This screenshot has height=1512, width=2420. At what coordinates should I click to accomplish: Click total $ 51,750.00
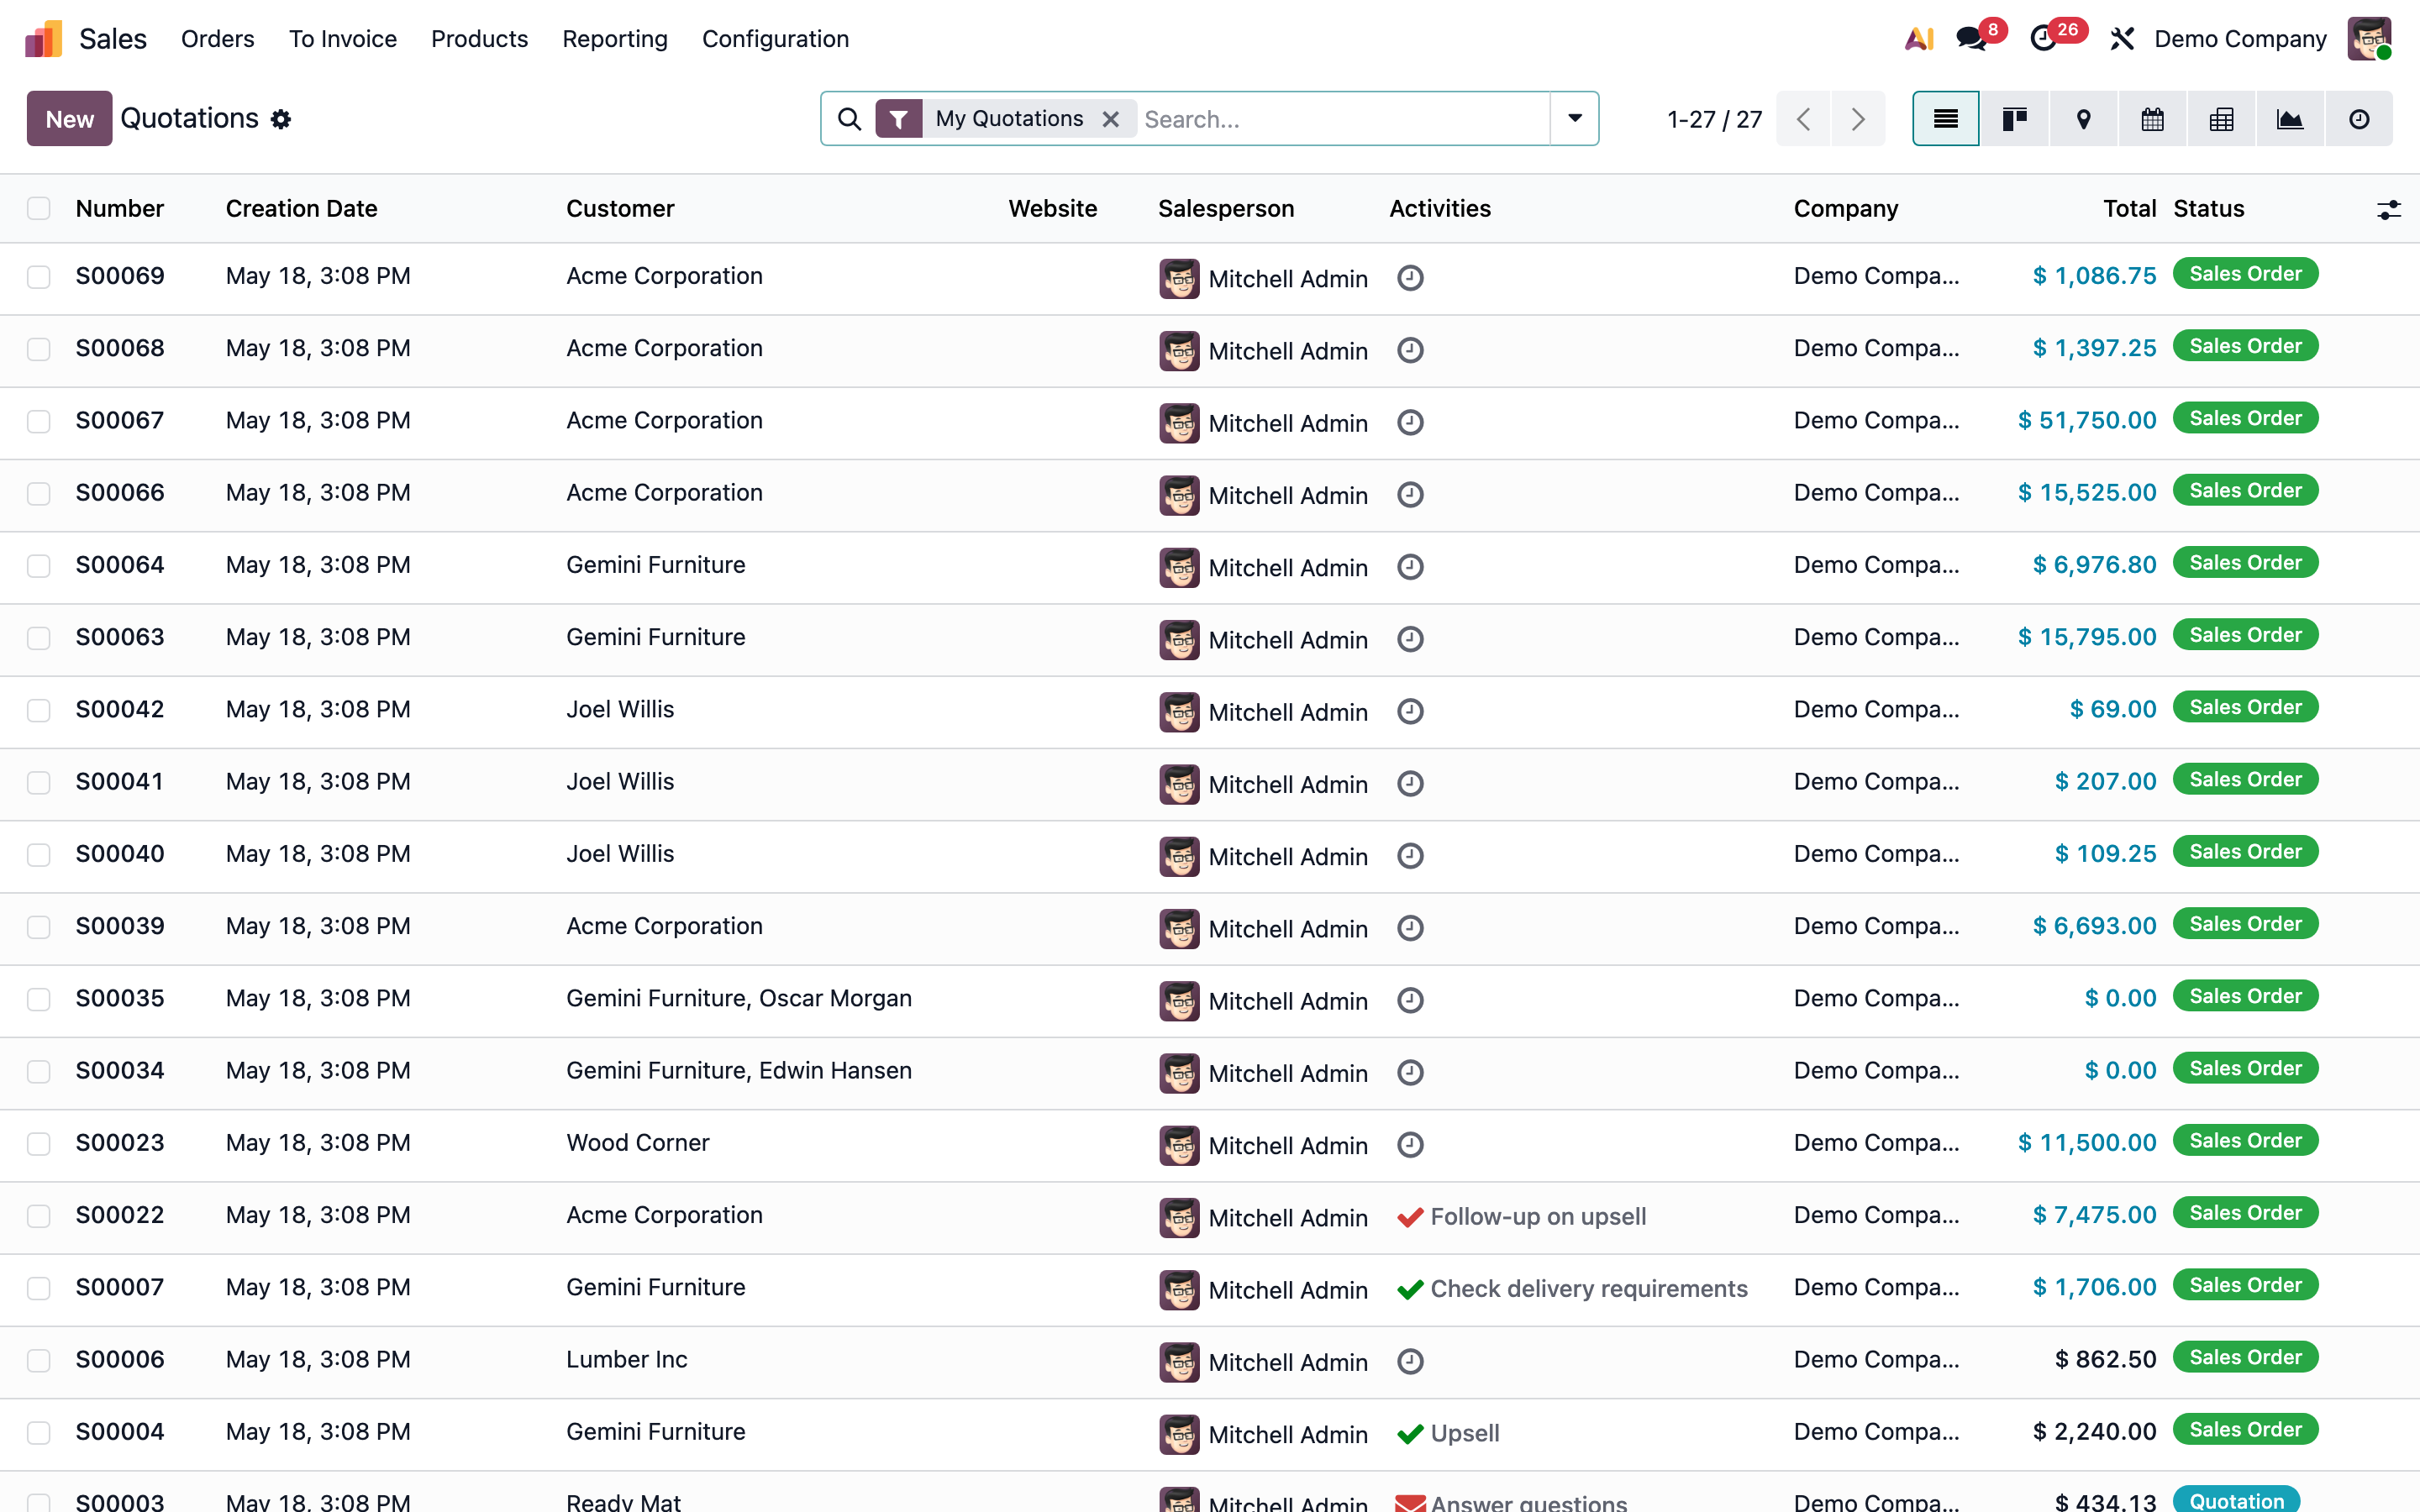point(2087,420)
